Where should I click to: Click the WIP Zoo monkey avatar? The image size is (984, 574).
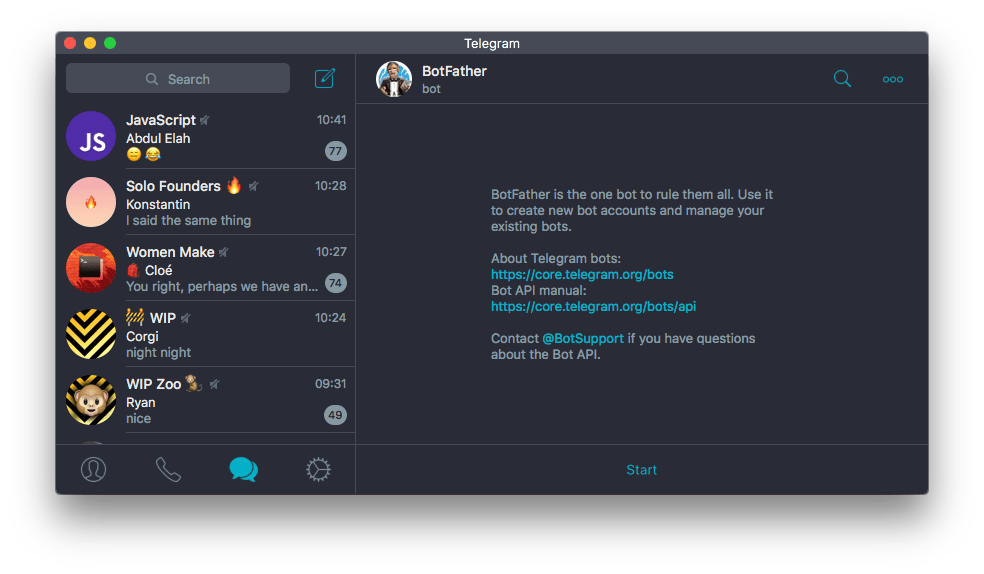click(x=91, y=400)
